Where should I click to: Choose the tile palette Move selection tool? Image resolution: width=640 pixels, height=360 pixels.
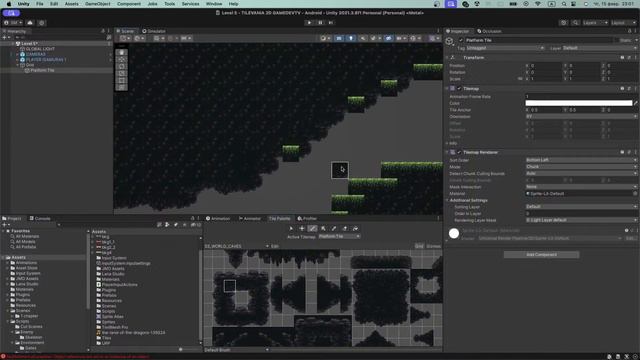coord(302,229)
